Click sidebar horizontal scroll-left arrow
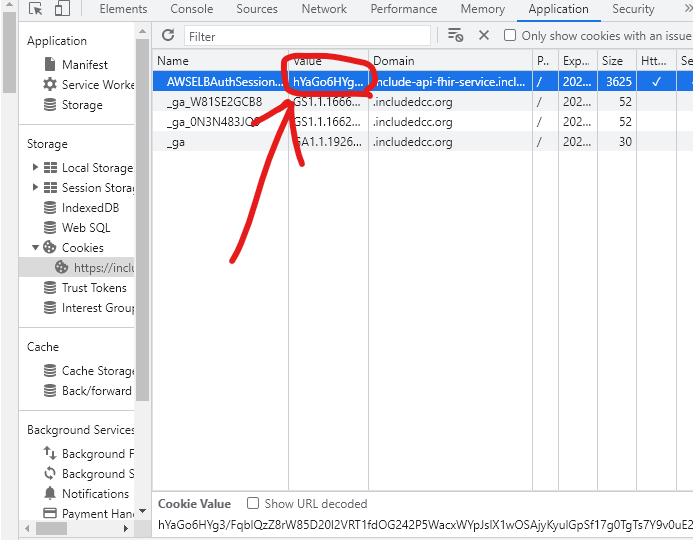The height and width of the screenshot is (540, 693). [27, 528]
